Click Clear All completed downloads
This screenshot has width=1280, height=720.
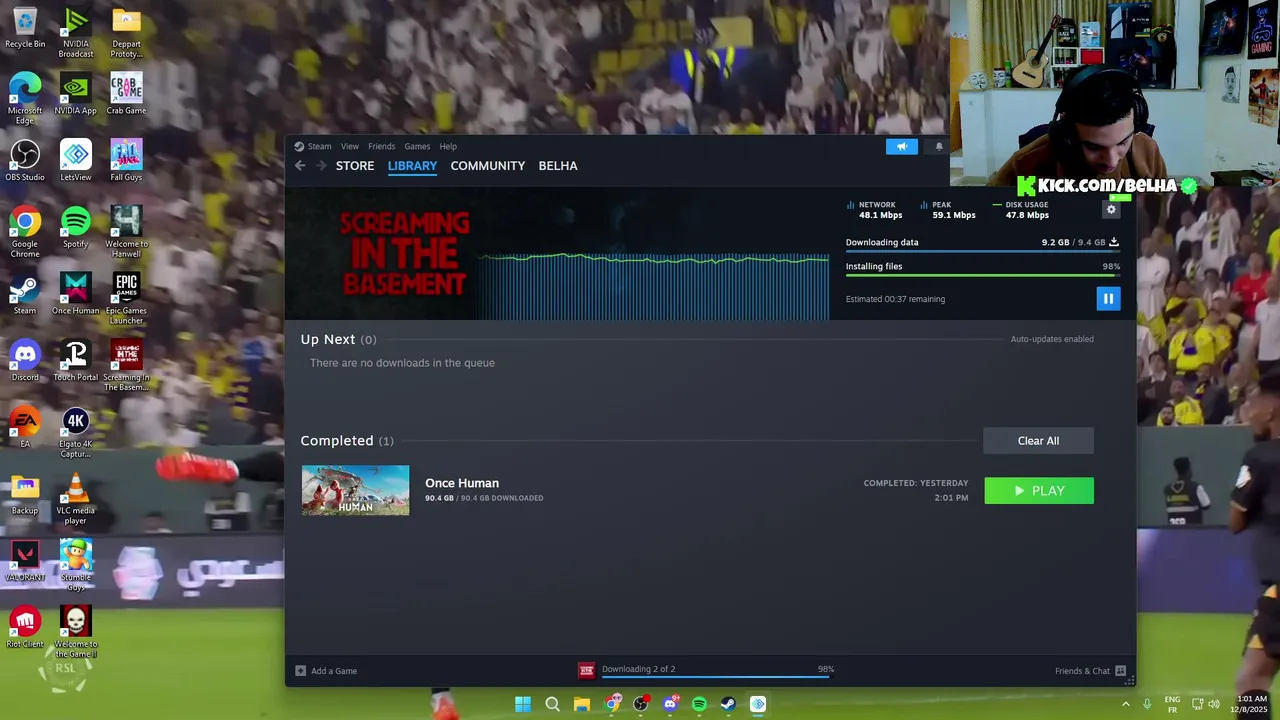1038,441
